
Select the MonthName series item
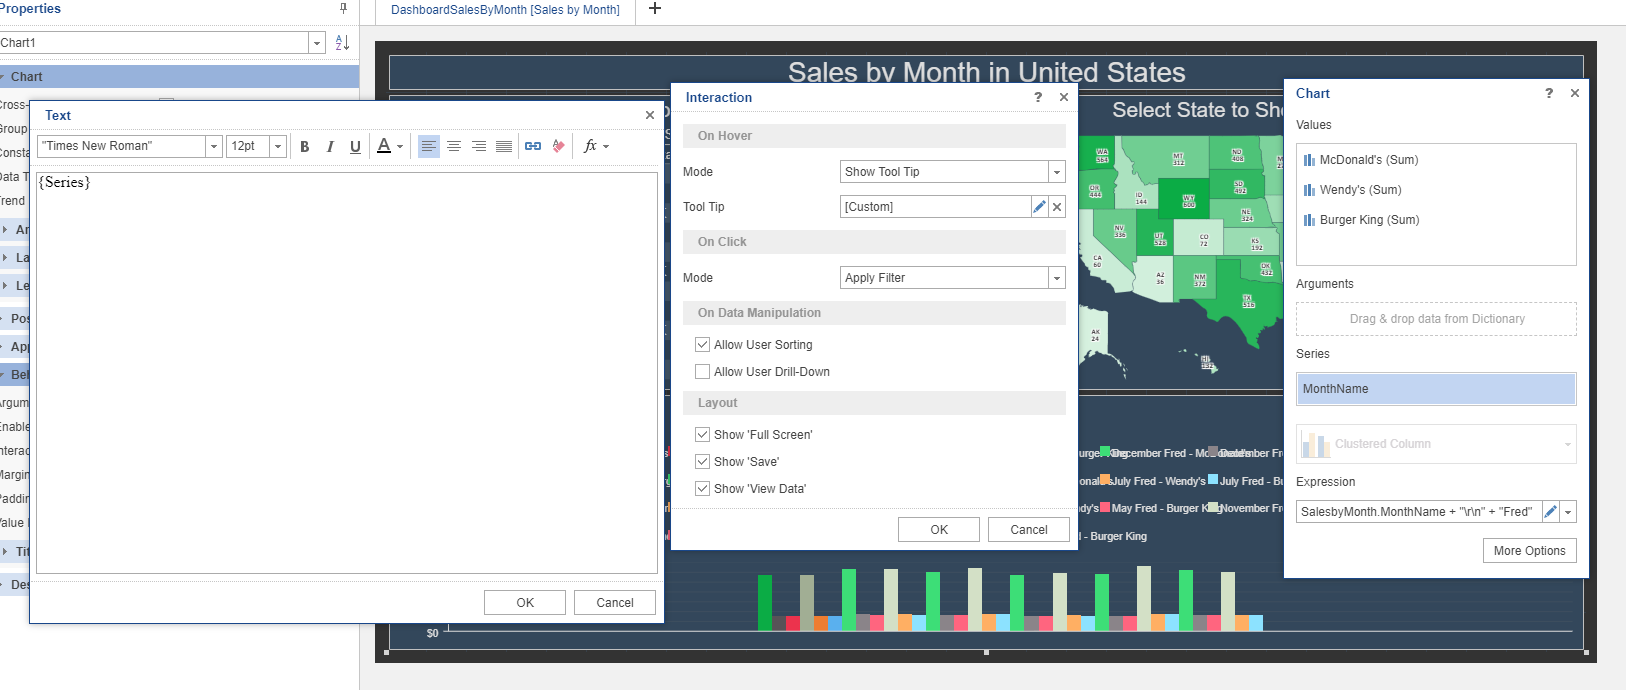1436,389
